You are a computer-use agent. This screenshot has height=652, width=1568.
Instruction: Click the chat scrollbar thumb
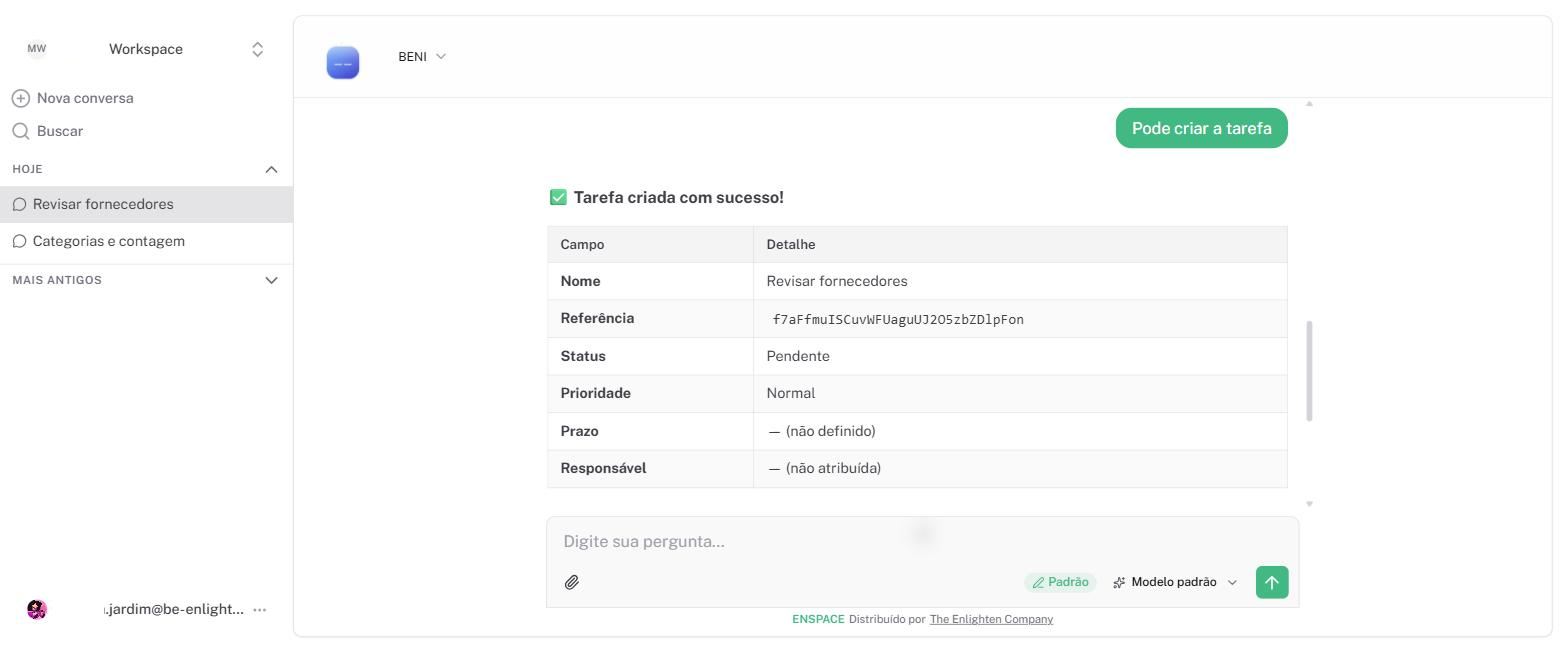pyautogui.click(x=1309, y=371)
